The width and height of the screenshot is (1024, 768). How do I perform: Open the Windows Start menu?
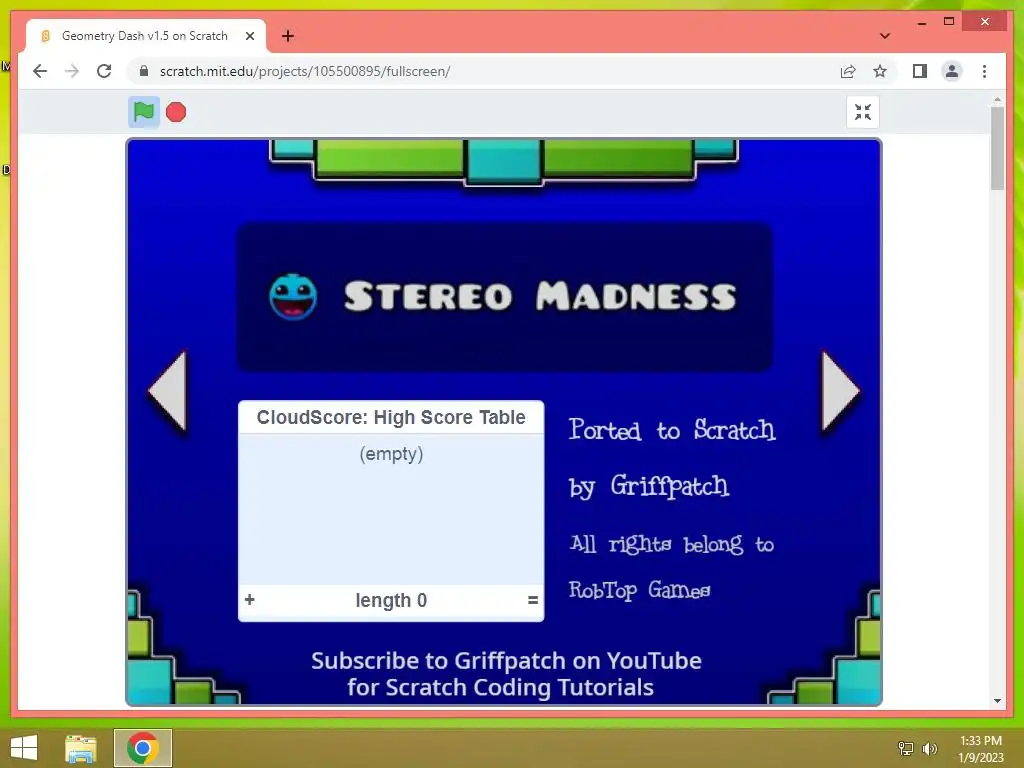tap(24, 748)
